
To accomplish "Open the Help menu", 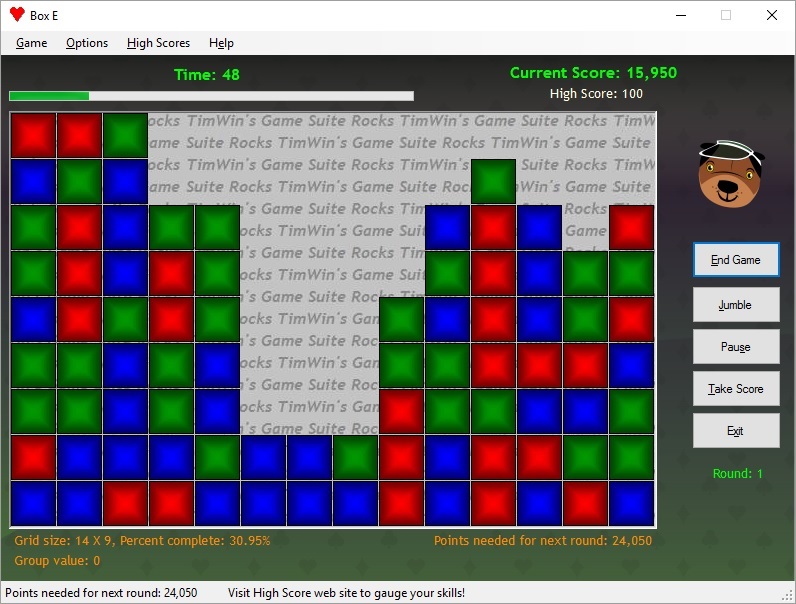I will [x=221, y=43].
